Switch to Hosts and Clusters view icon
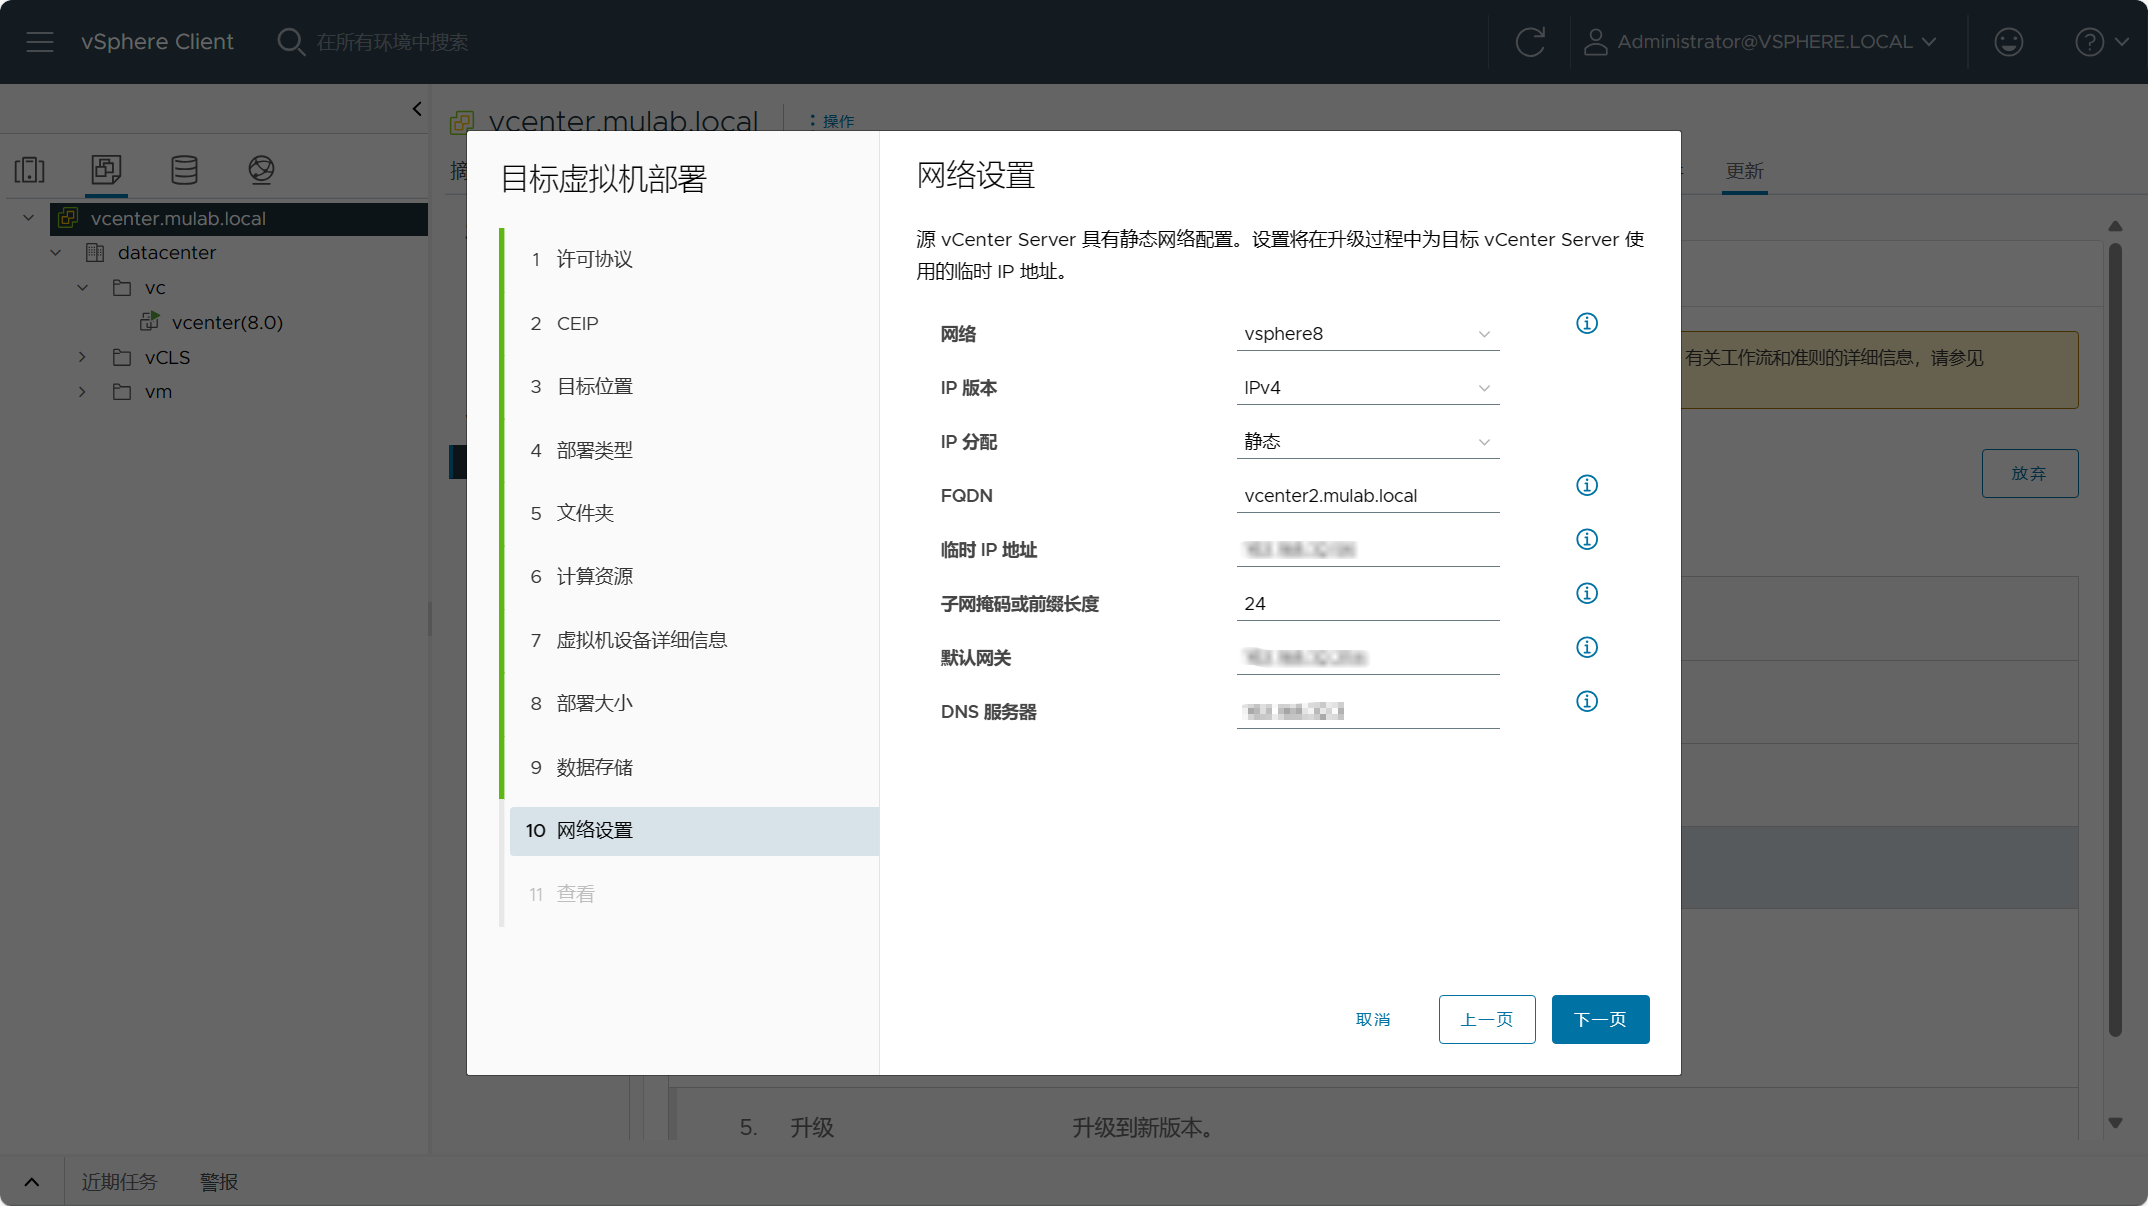 tap(30, 169)
